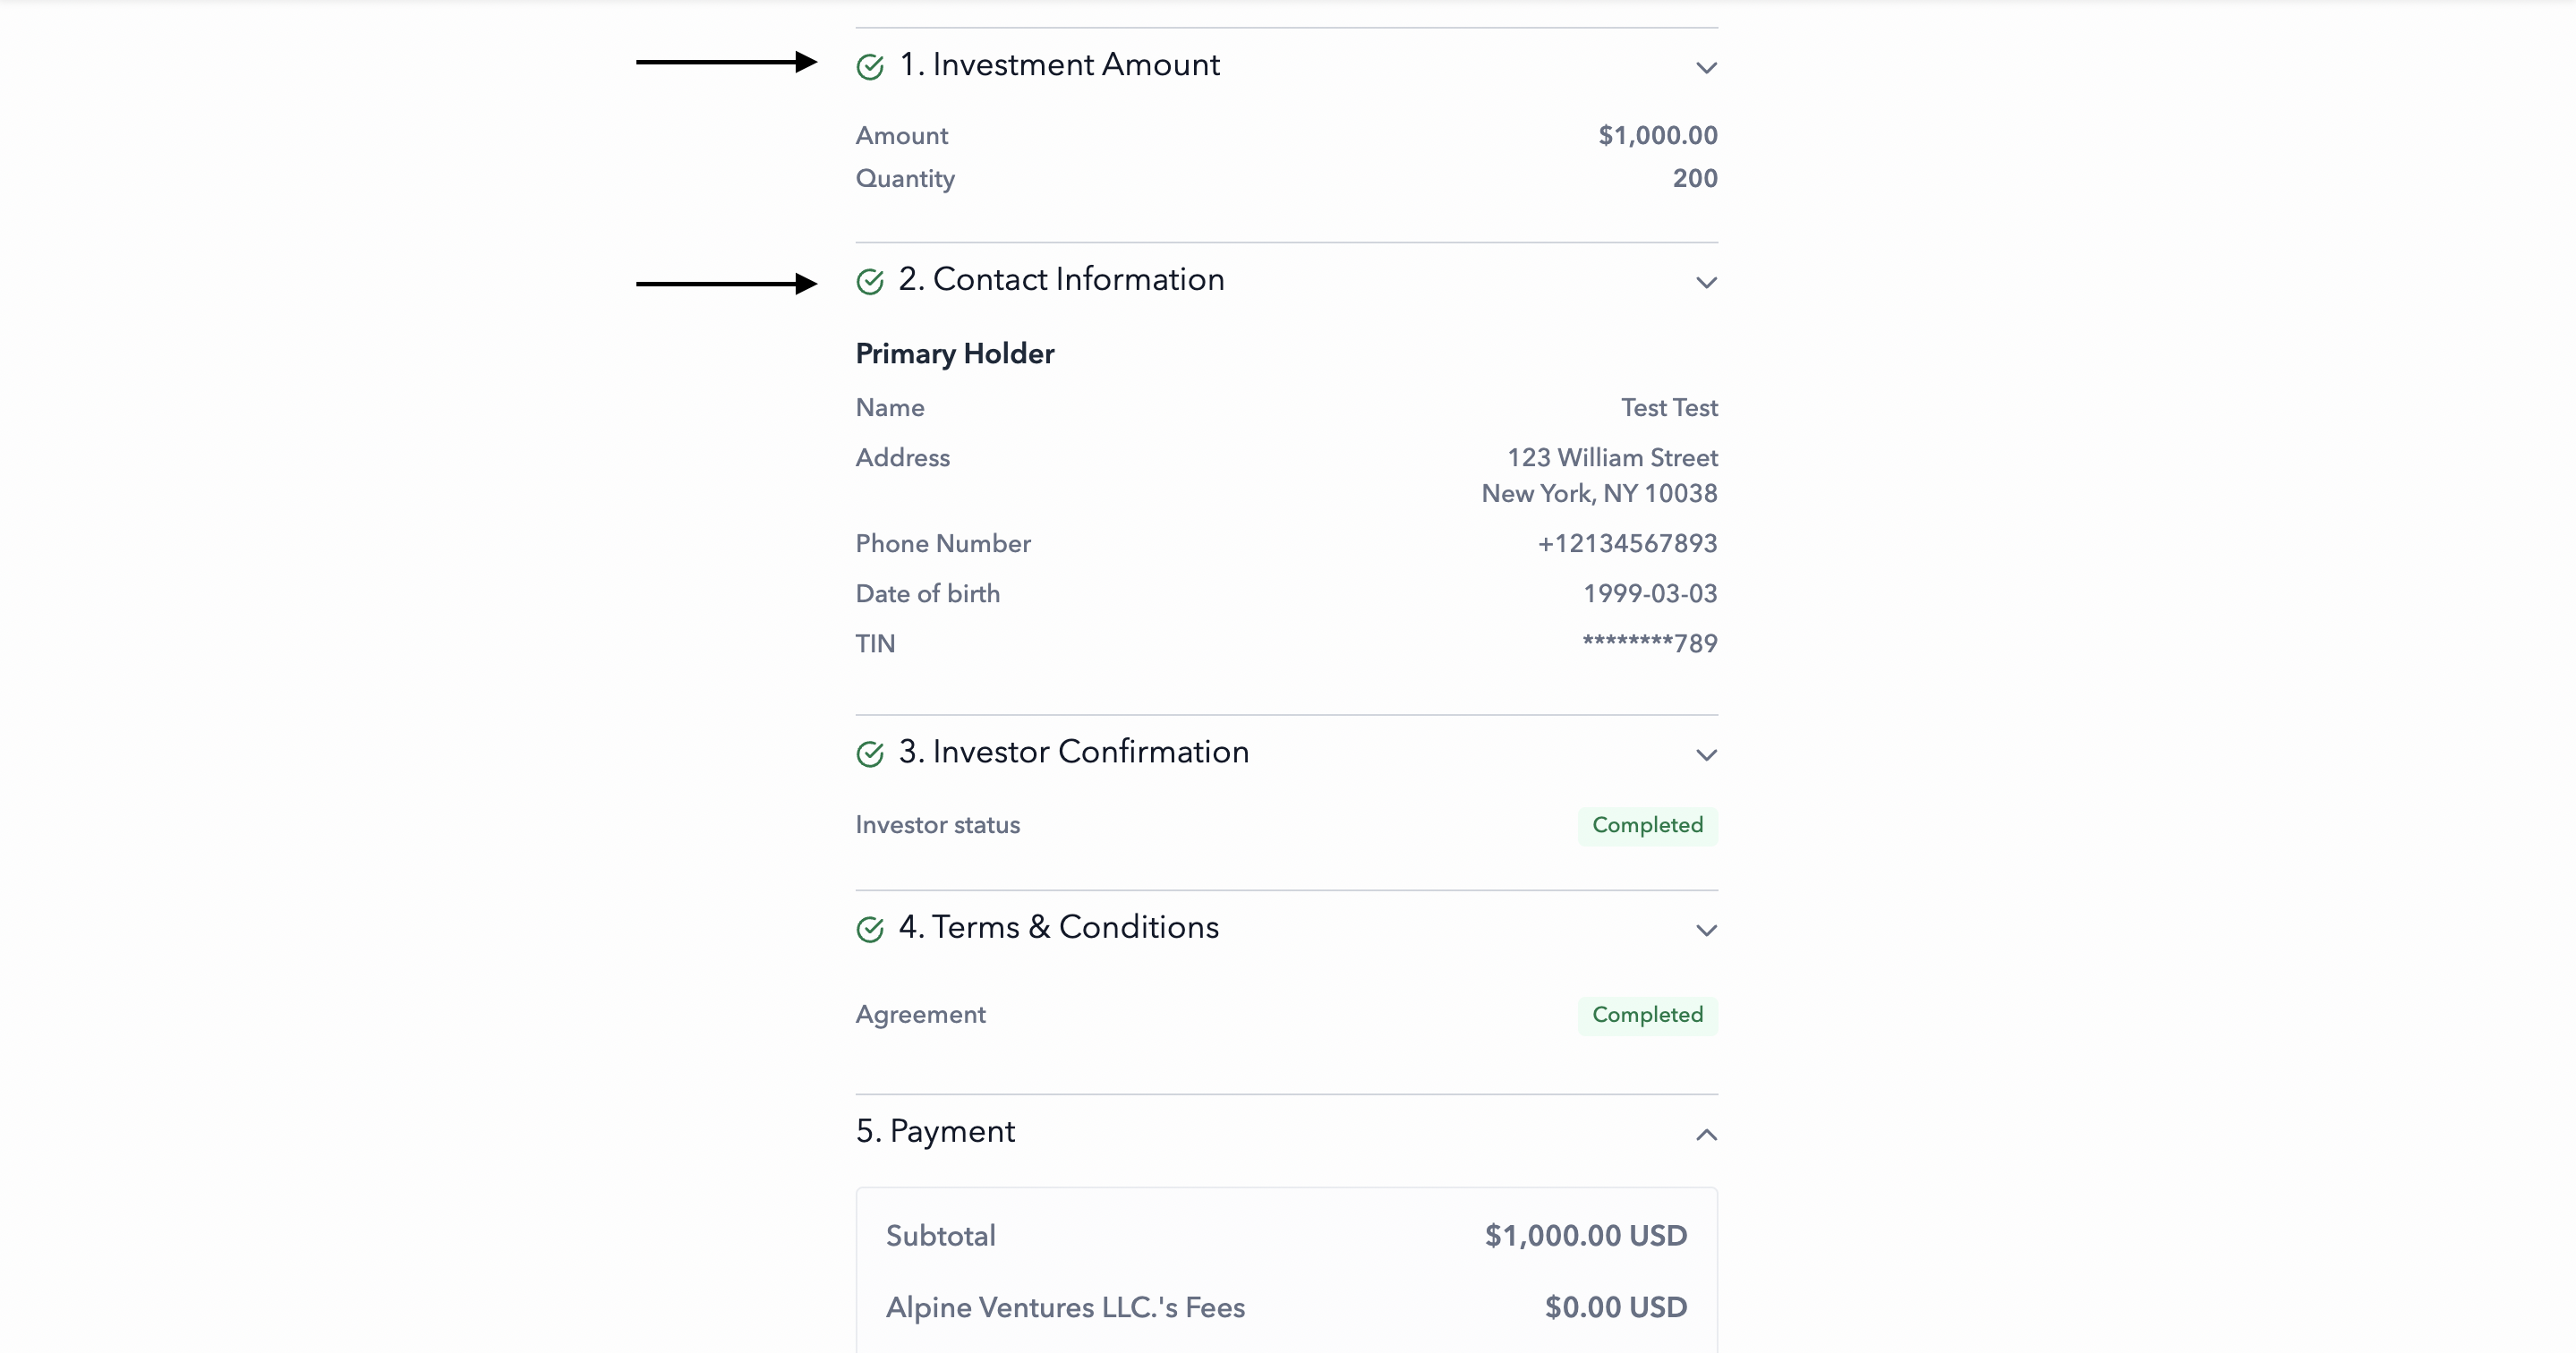The width and height of the screenshot is (2576, 1353).
Task: Open the 3. Investor Confirmation heading
Action: coord(1074,752)
